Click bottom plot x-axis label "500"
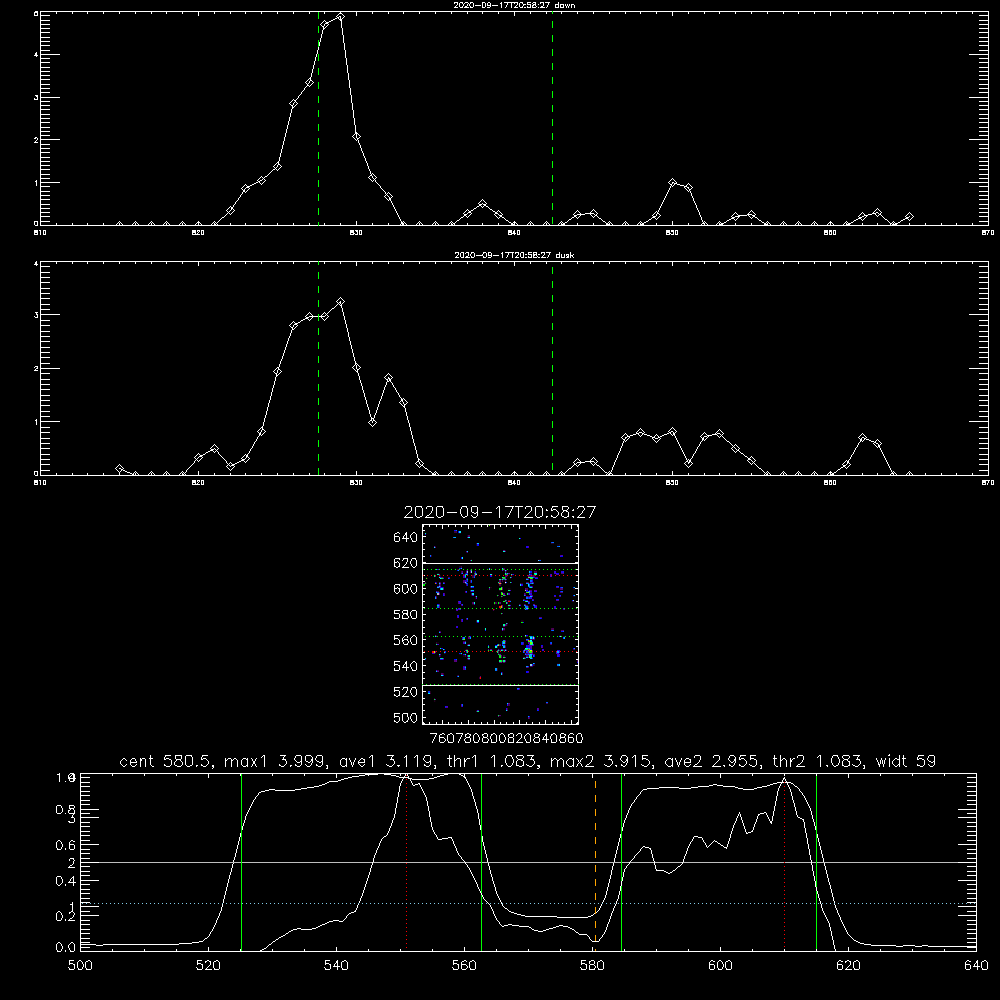The image size is (1000, 1000). click(80, 966)
